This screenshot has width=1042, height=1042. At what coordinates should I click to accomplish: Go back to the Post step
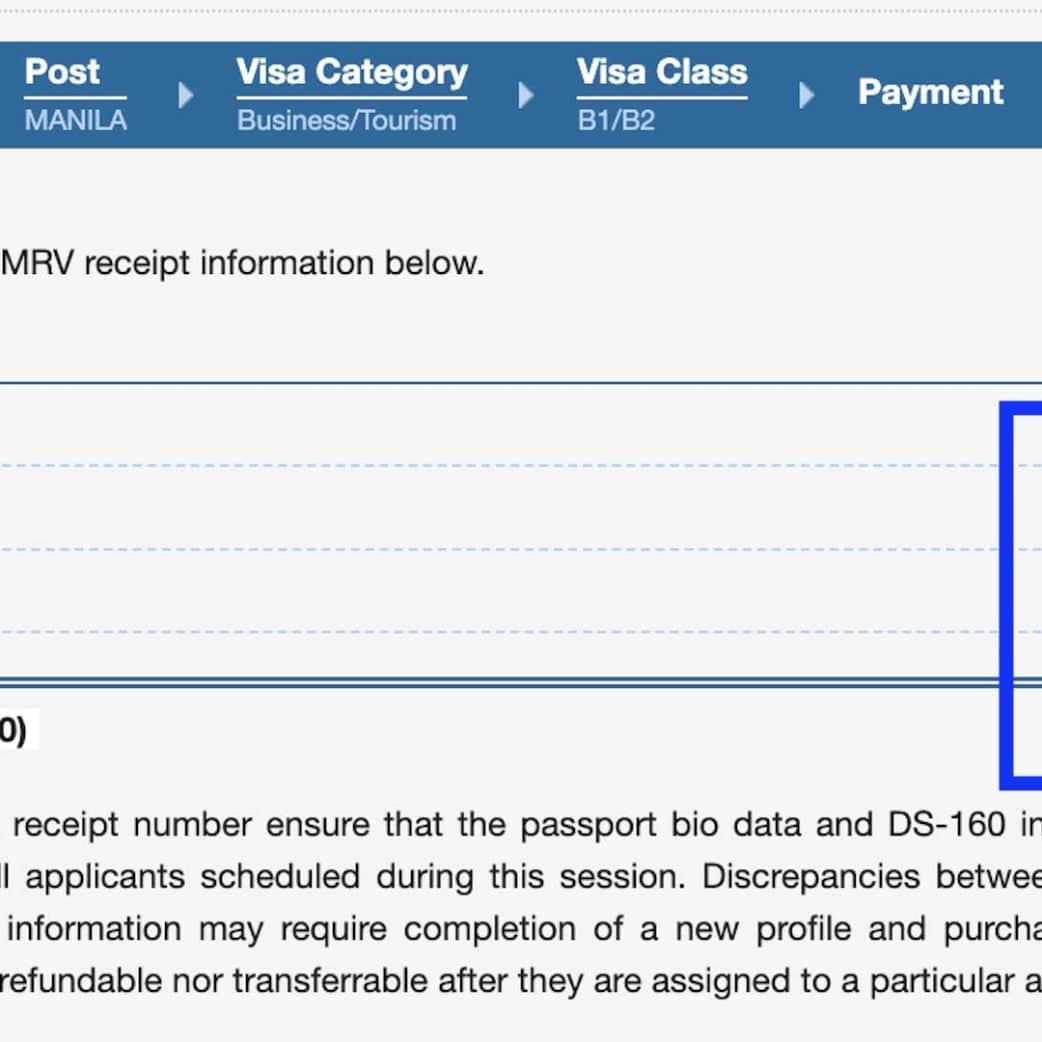62,72
